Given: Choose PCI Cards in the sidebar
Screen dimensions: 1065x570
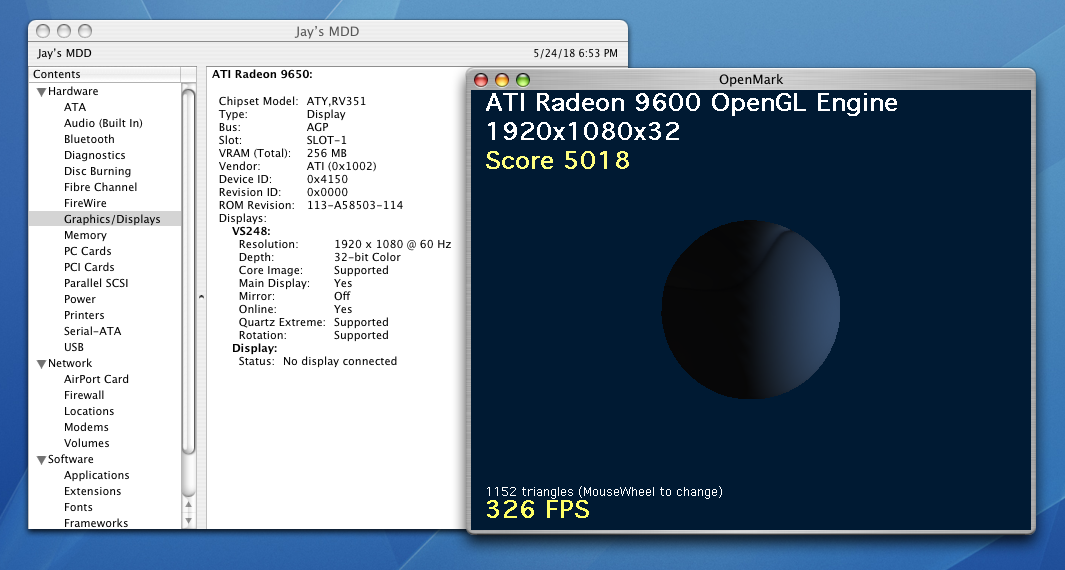Looking at the screenshot, I should tap(89, 267).
